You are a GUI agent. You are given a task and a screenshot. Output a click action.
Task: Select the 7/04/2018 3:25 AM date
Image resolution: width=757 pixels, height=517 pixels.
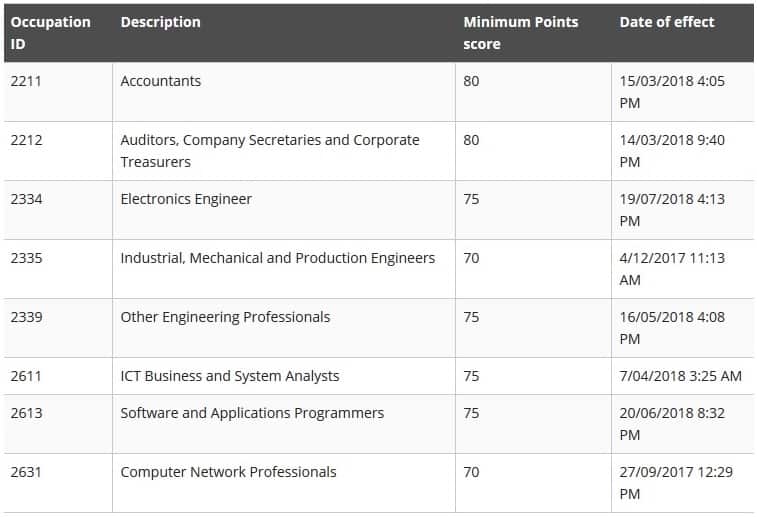pyautogui.click(x=680, y=376)
